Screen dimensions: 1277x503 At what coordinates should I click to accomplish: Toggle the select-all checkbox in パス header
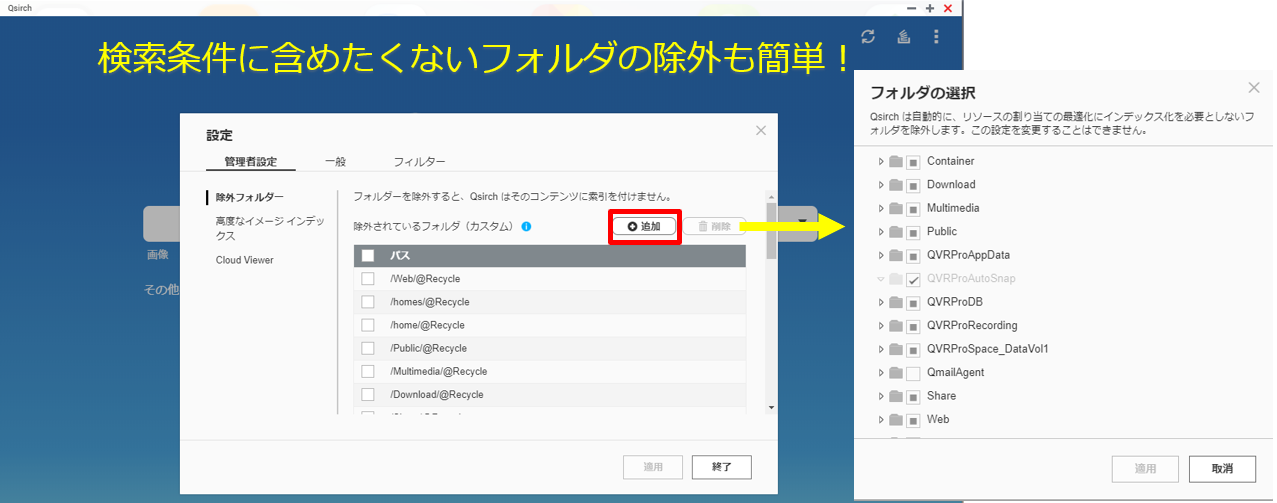click(x=368, y=255)
